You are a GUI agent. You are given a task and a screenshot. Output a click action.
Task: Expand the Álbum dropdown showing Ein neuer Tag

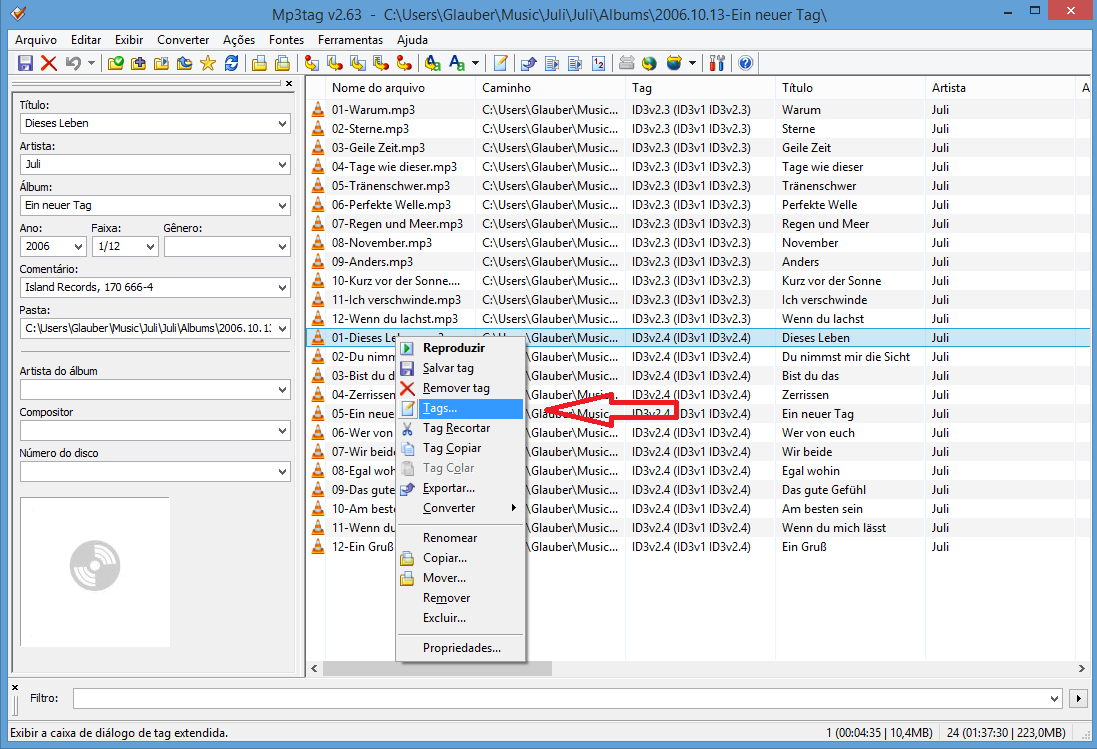tap(282, 206)
